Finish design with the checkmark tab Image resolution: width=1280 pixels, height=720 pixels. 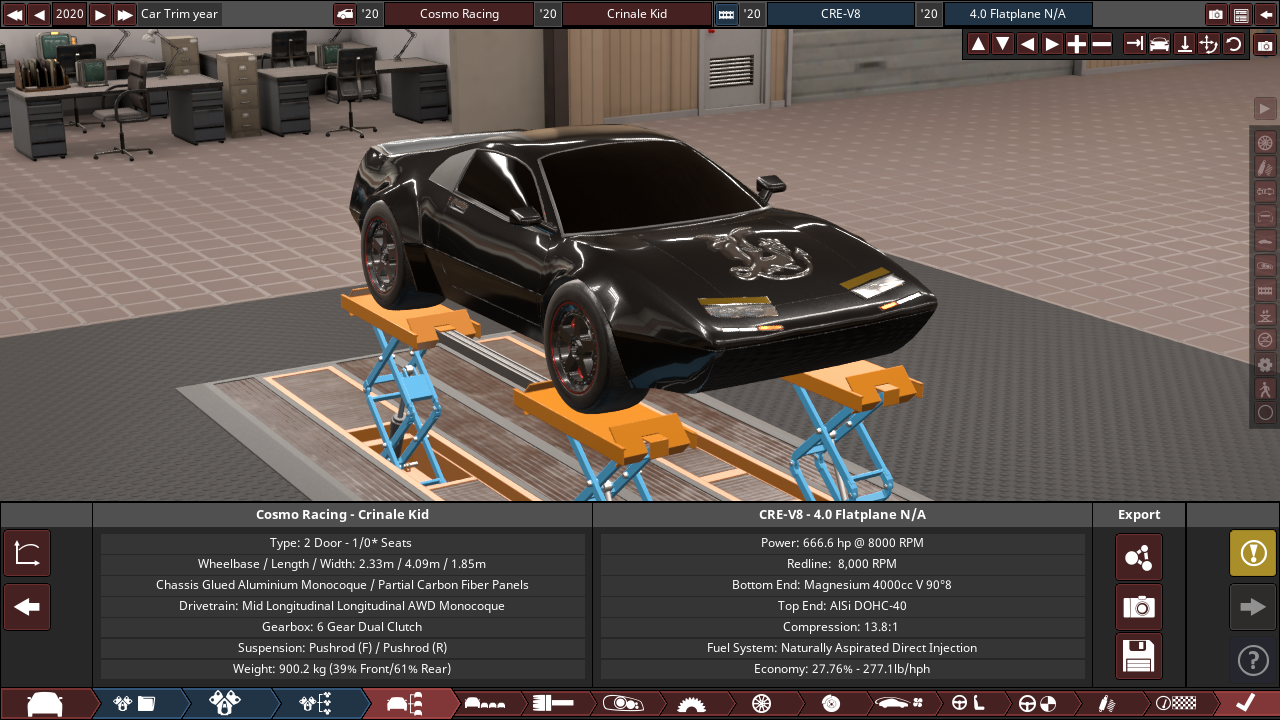point(1245,704)
